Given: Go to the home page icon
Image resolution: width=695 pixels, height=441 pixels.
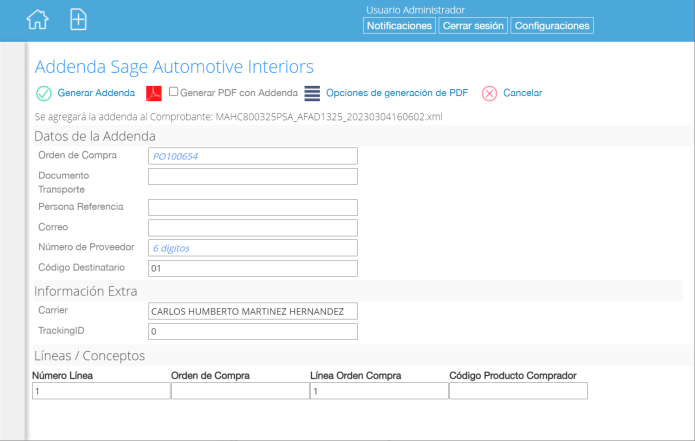Looking at the screenshot, I should tap(37, 20).
